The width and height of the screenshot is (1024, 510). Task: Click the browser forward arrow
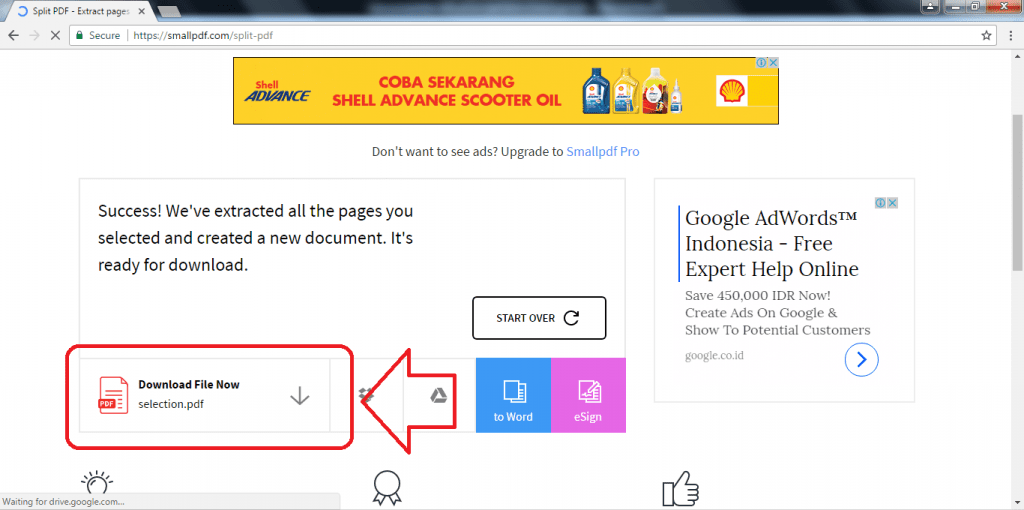(35, 35)
